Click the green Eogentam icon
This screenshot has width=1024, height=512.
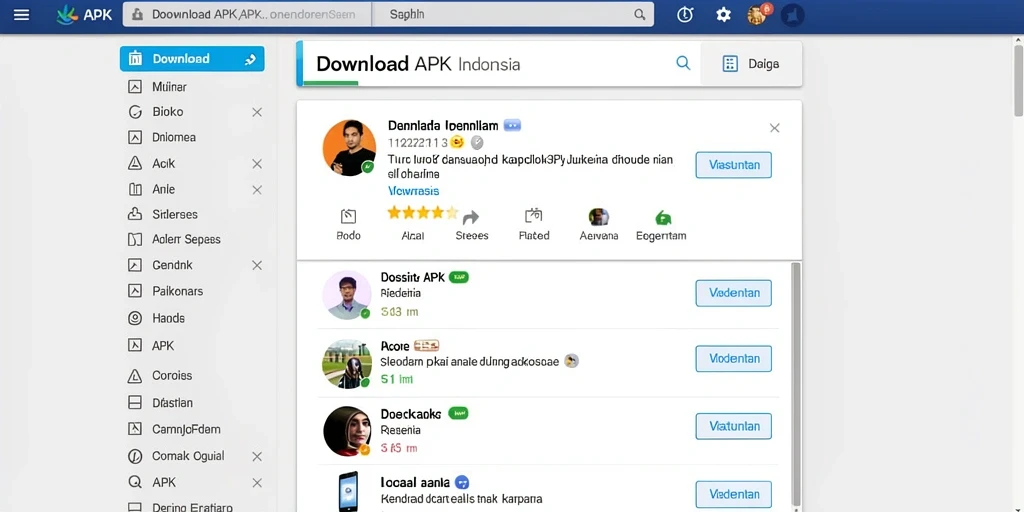pos(662,217)
